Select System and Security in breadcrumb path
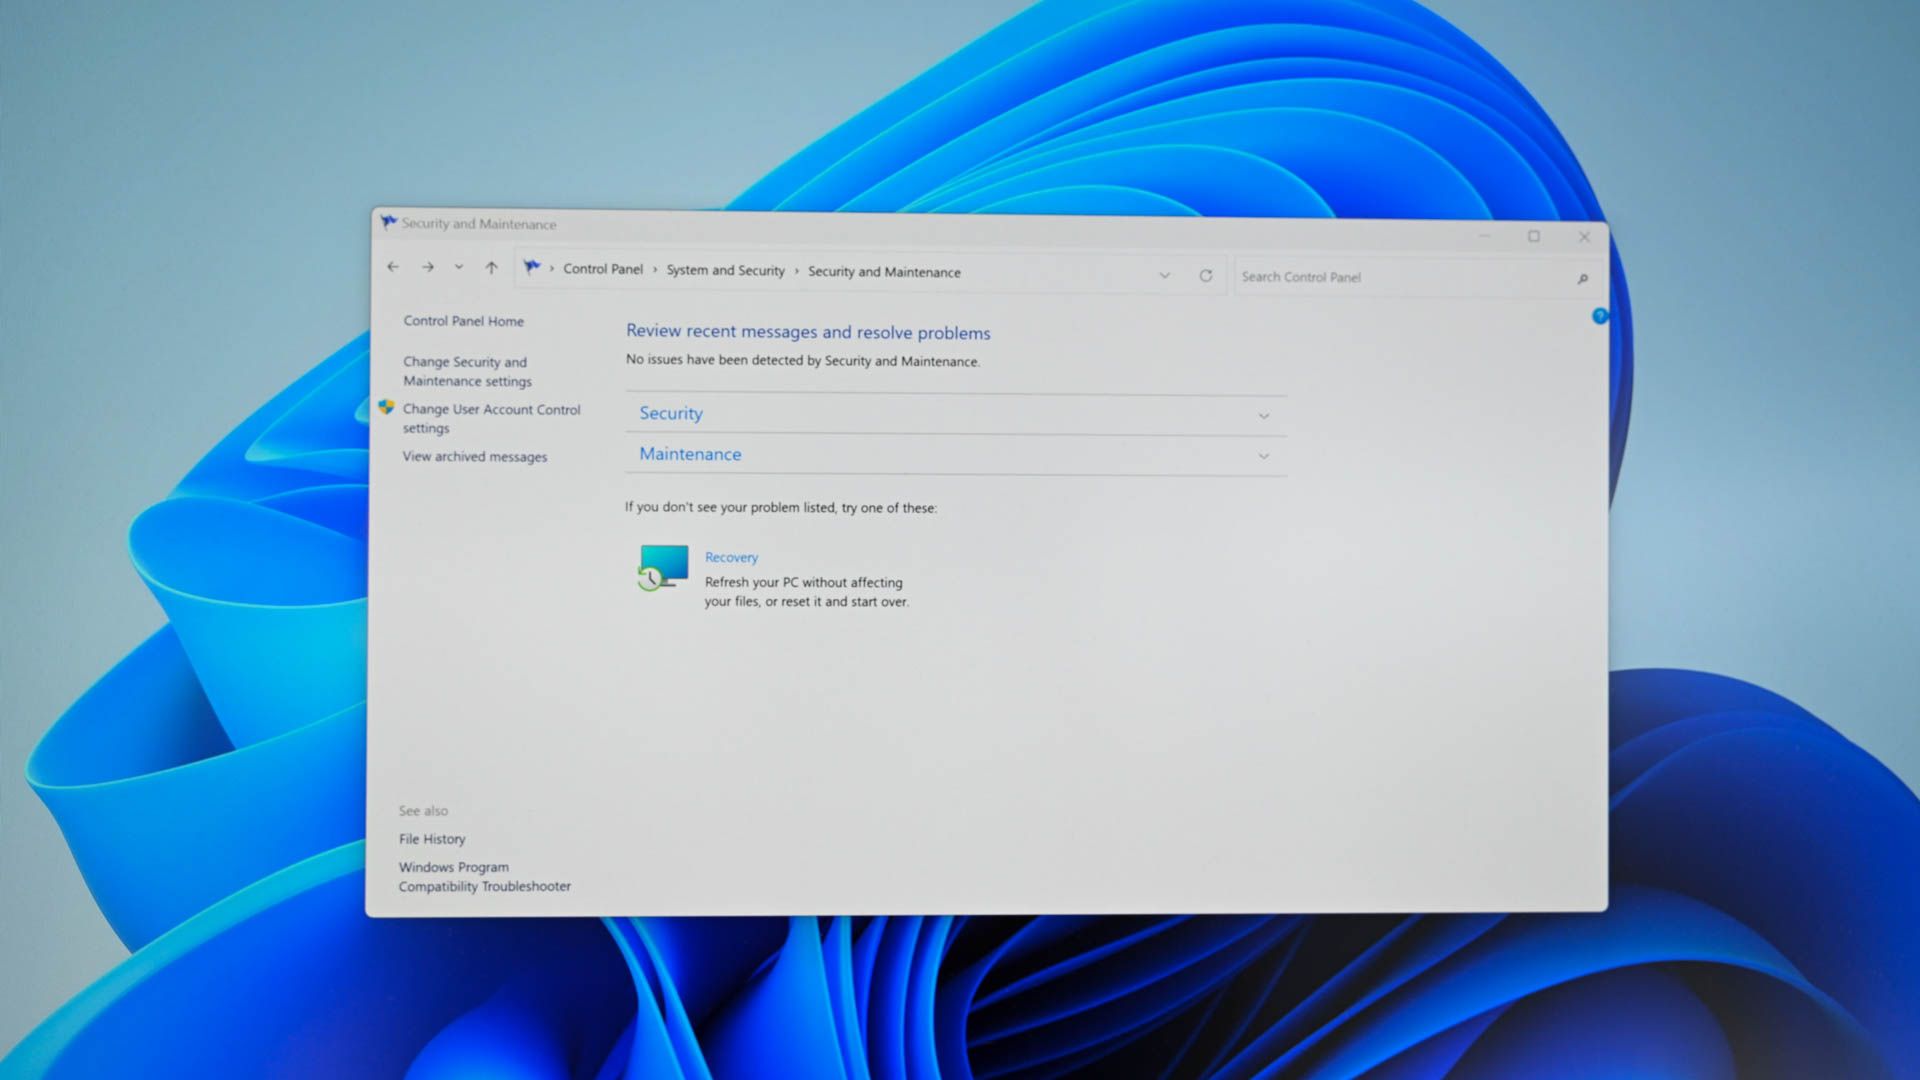The width and height of the screenshot is (1920, 1080). click(725, 270)
